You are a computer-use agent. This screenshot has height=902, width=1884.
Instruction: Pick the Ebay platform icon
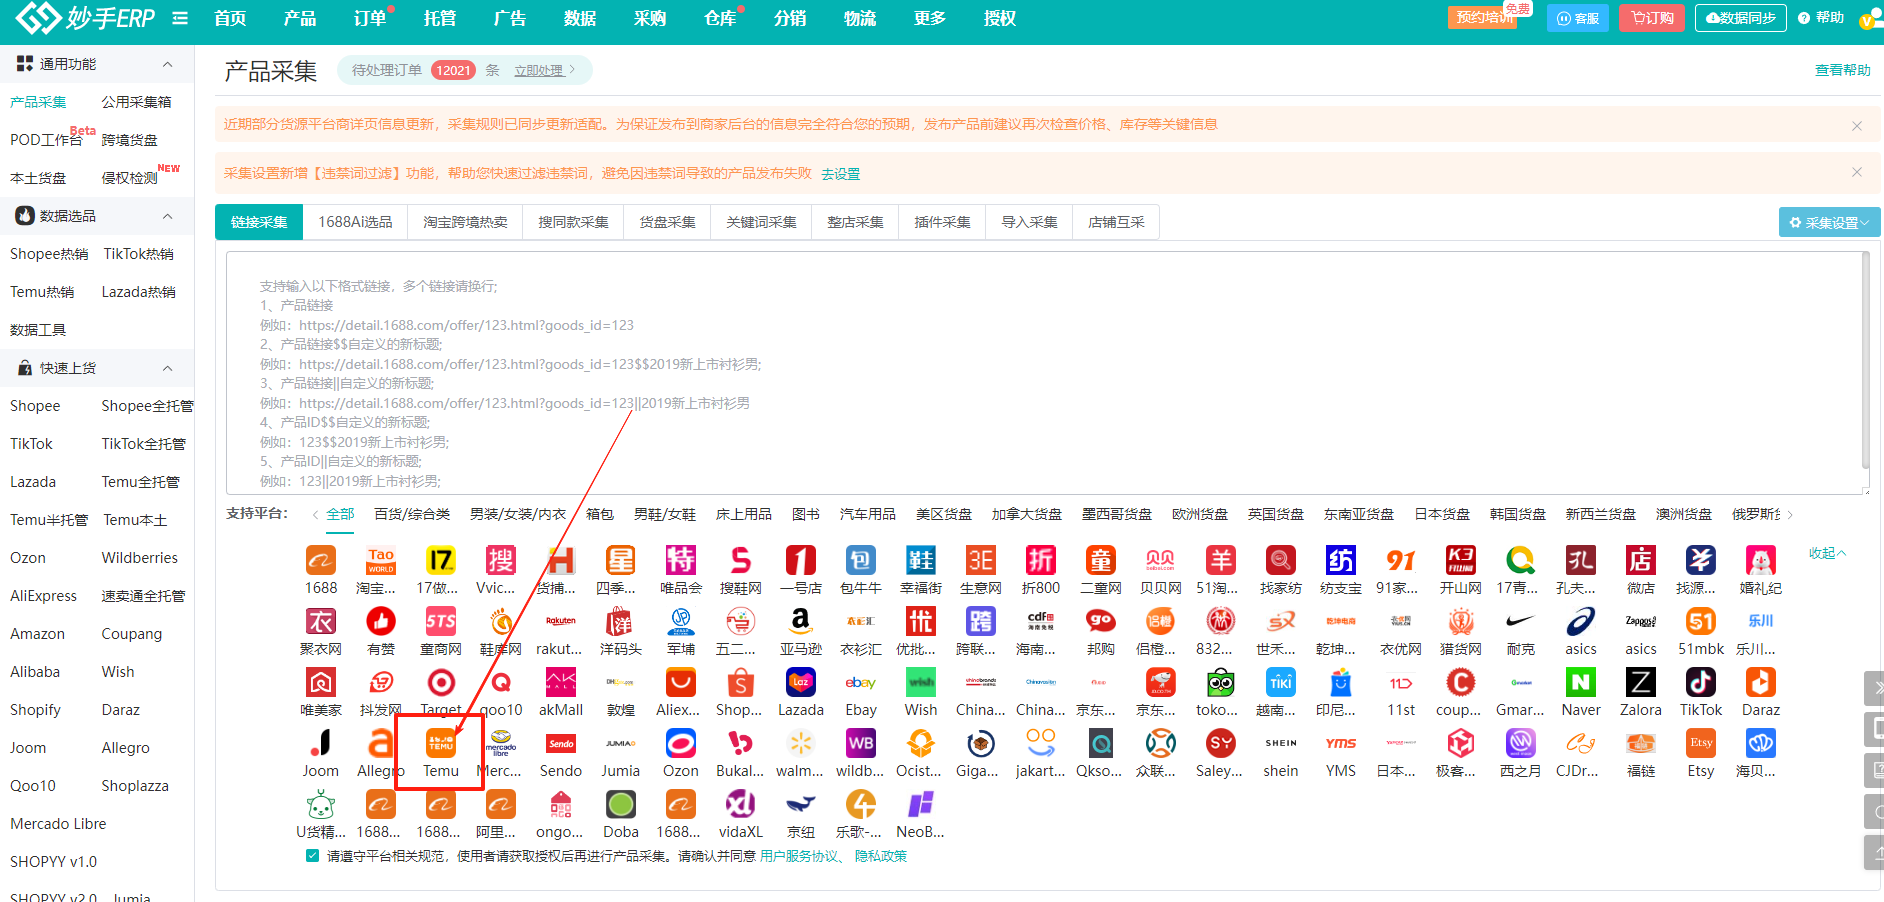pyautogui.click(x=860, y=684)
